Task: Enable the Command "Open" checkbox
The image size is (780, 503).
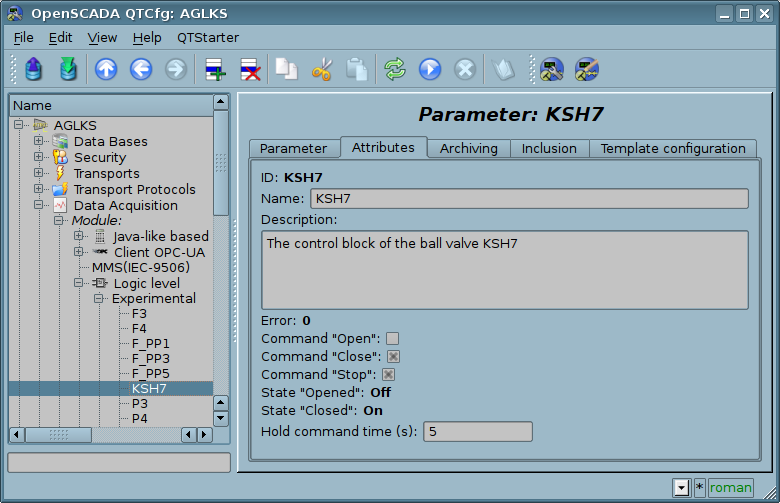Action: coord(393,339)
